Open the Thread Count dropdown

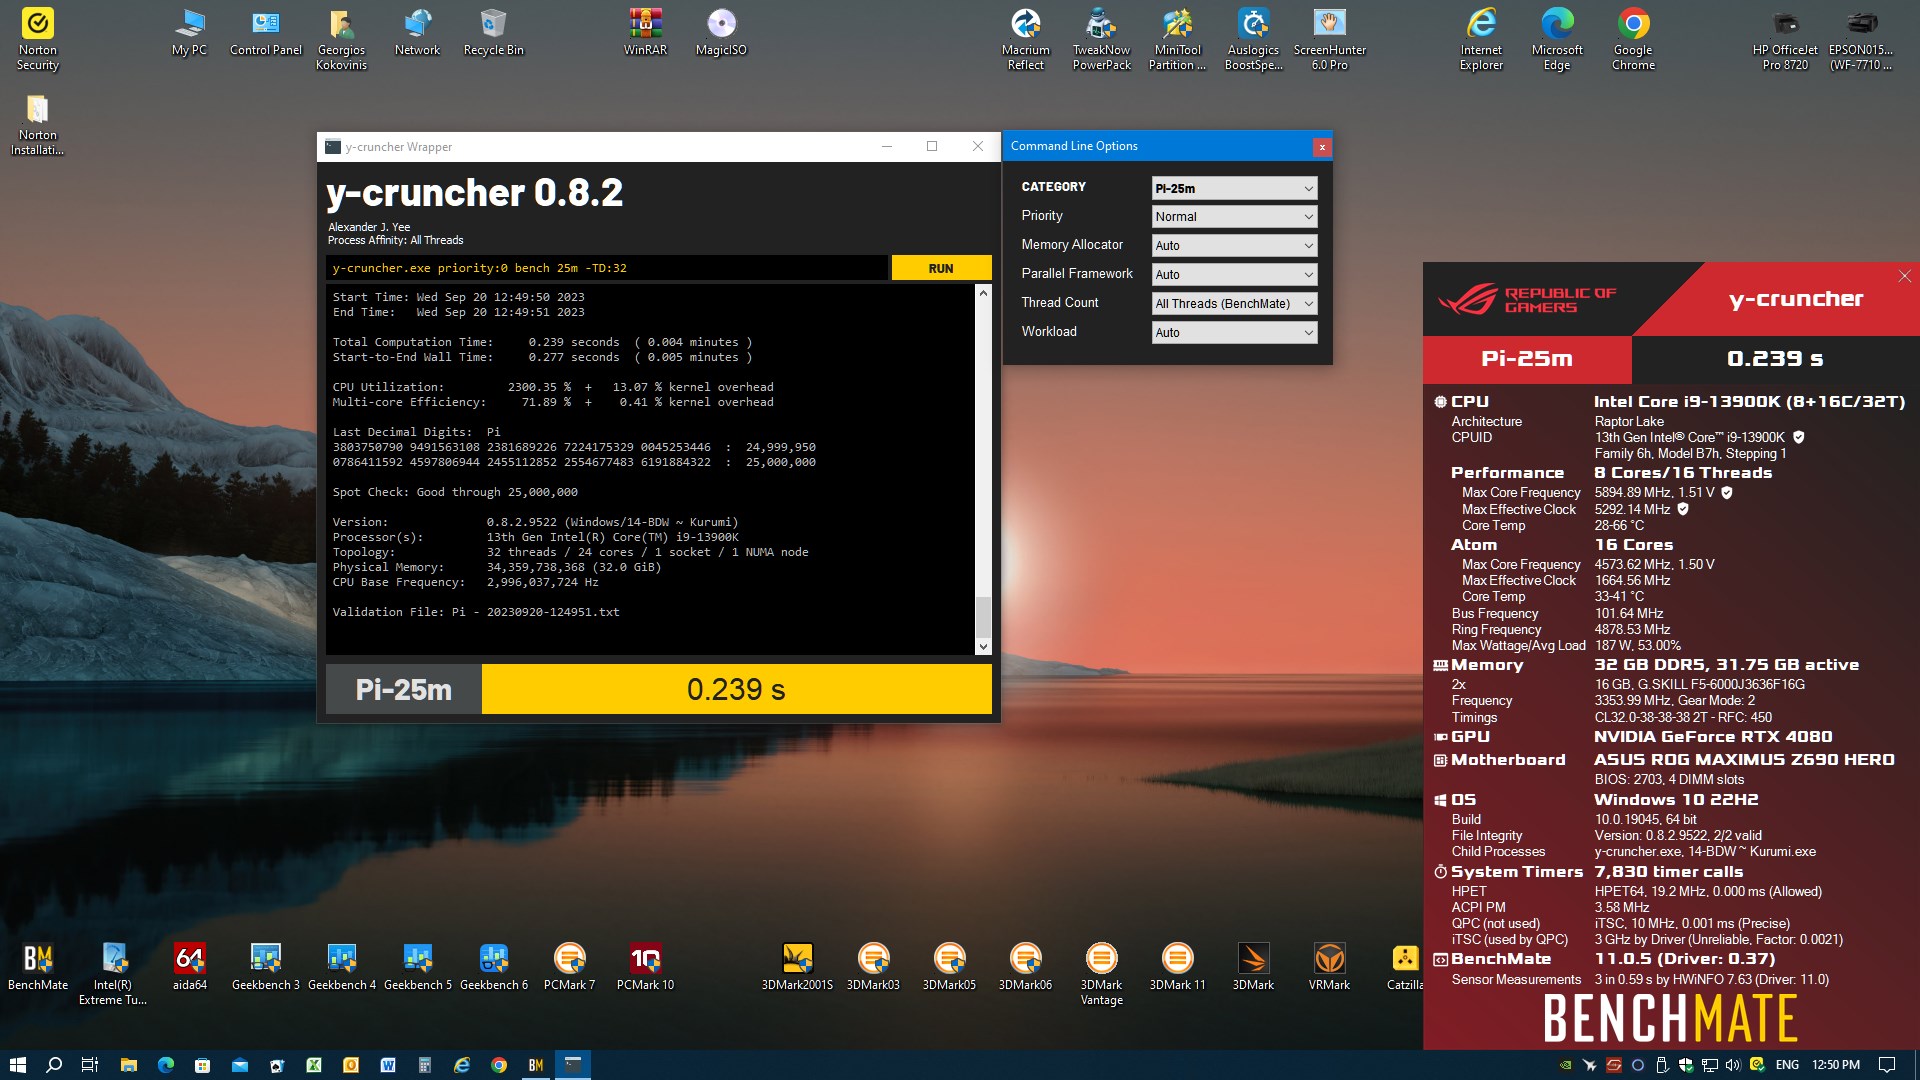[x=1234, y=304]
